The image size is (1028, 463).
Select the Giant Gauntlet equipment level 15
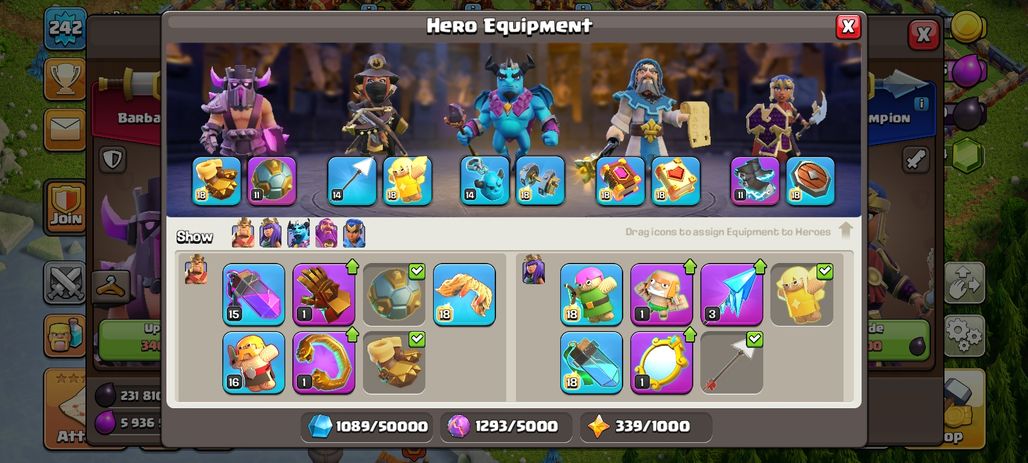(x=253, y=294)
